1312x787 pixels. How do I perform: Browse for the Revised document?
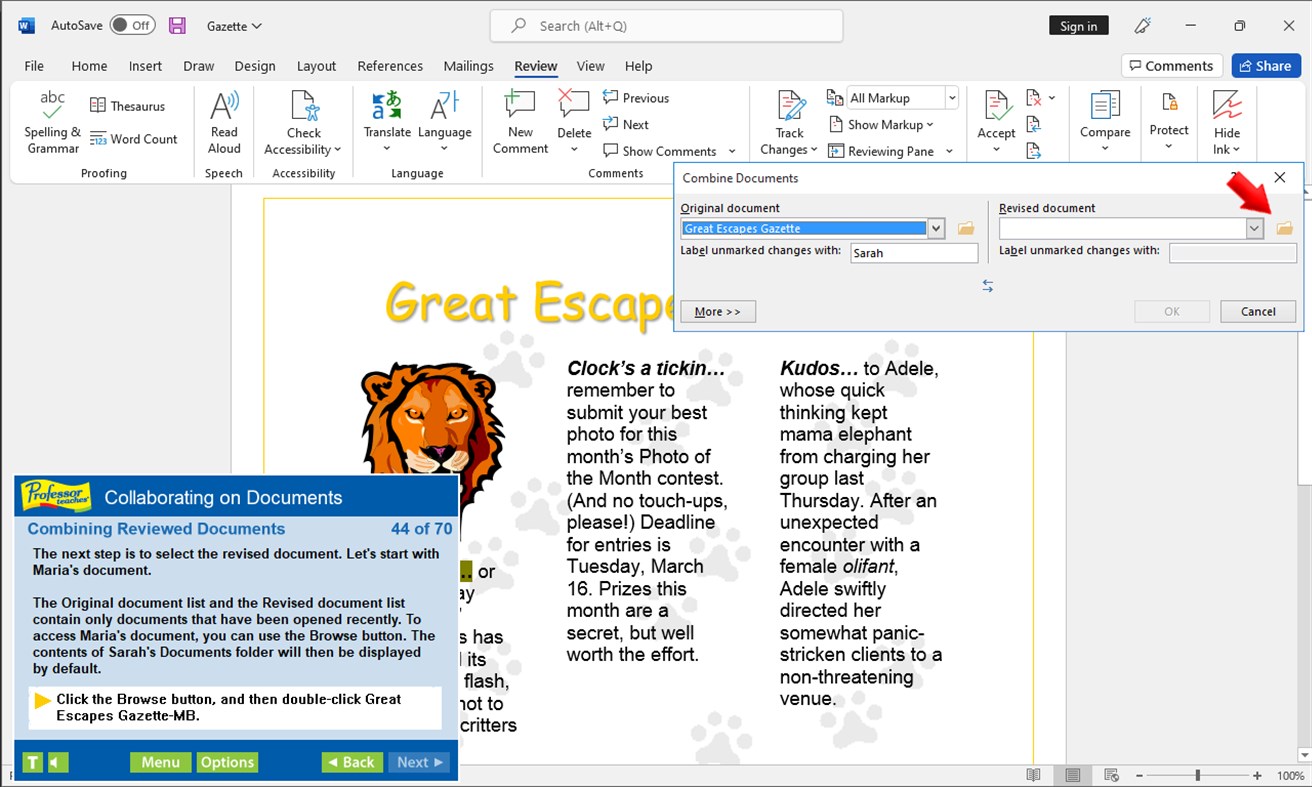tap(1285, 228)
